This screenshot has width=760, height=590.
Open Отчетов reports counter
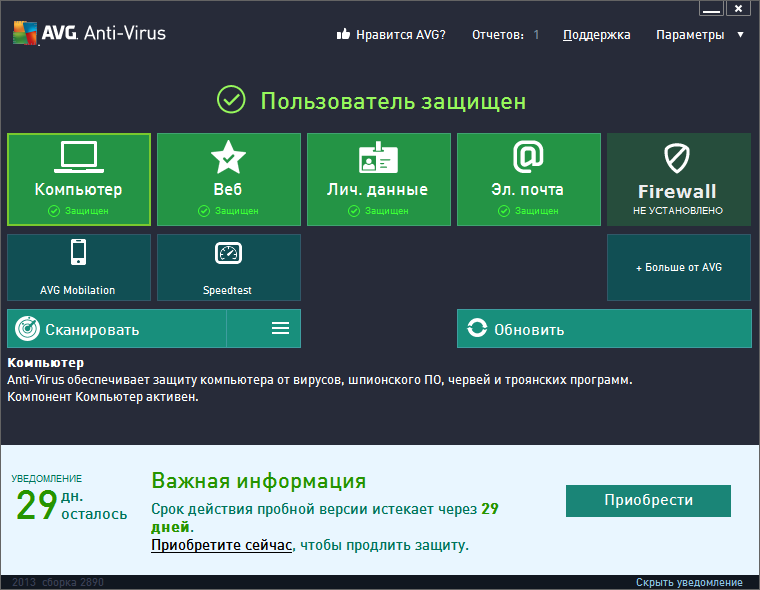(x=505, y=35)
